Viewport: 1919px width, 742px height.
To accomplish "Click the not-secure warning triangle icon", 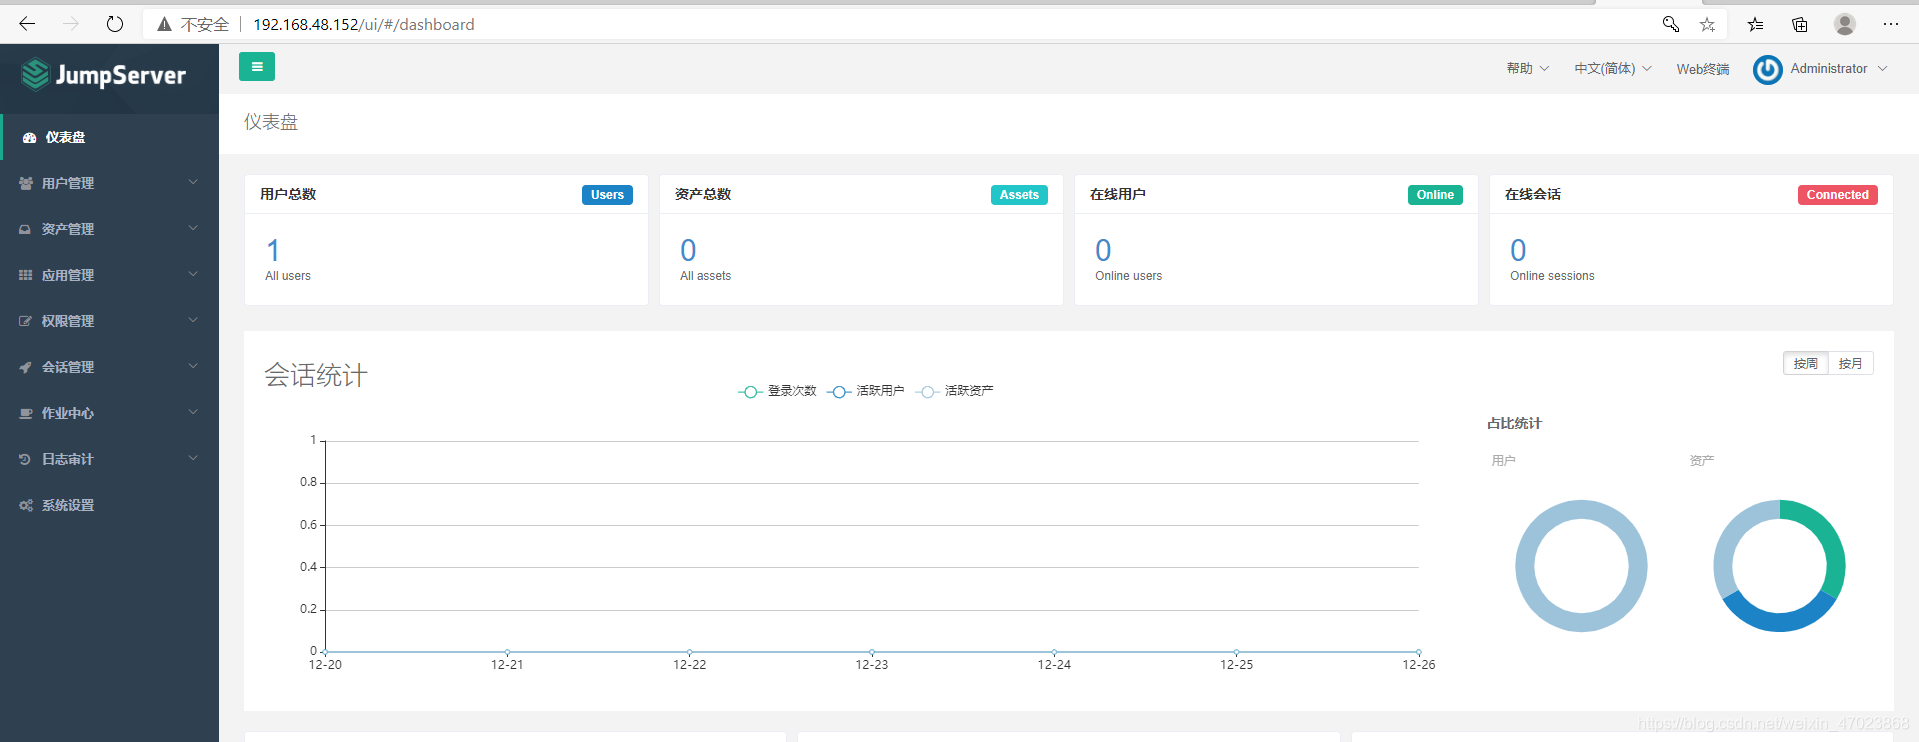I will pos(164,24).
